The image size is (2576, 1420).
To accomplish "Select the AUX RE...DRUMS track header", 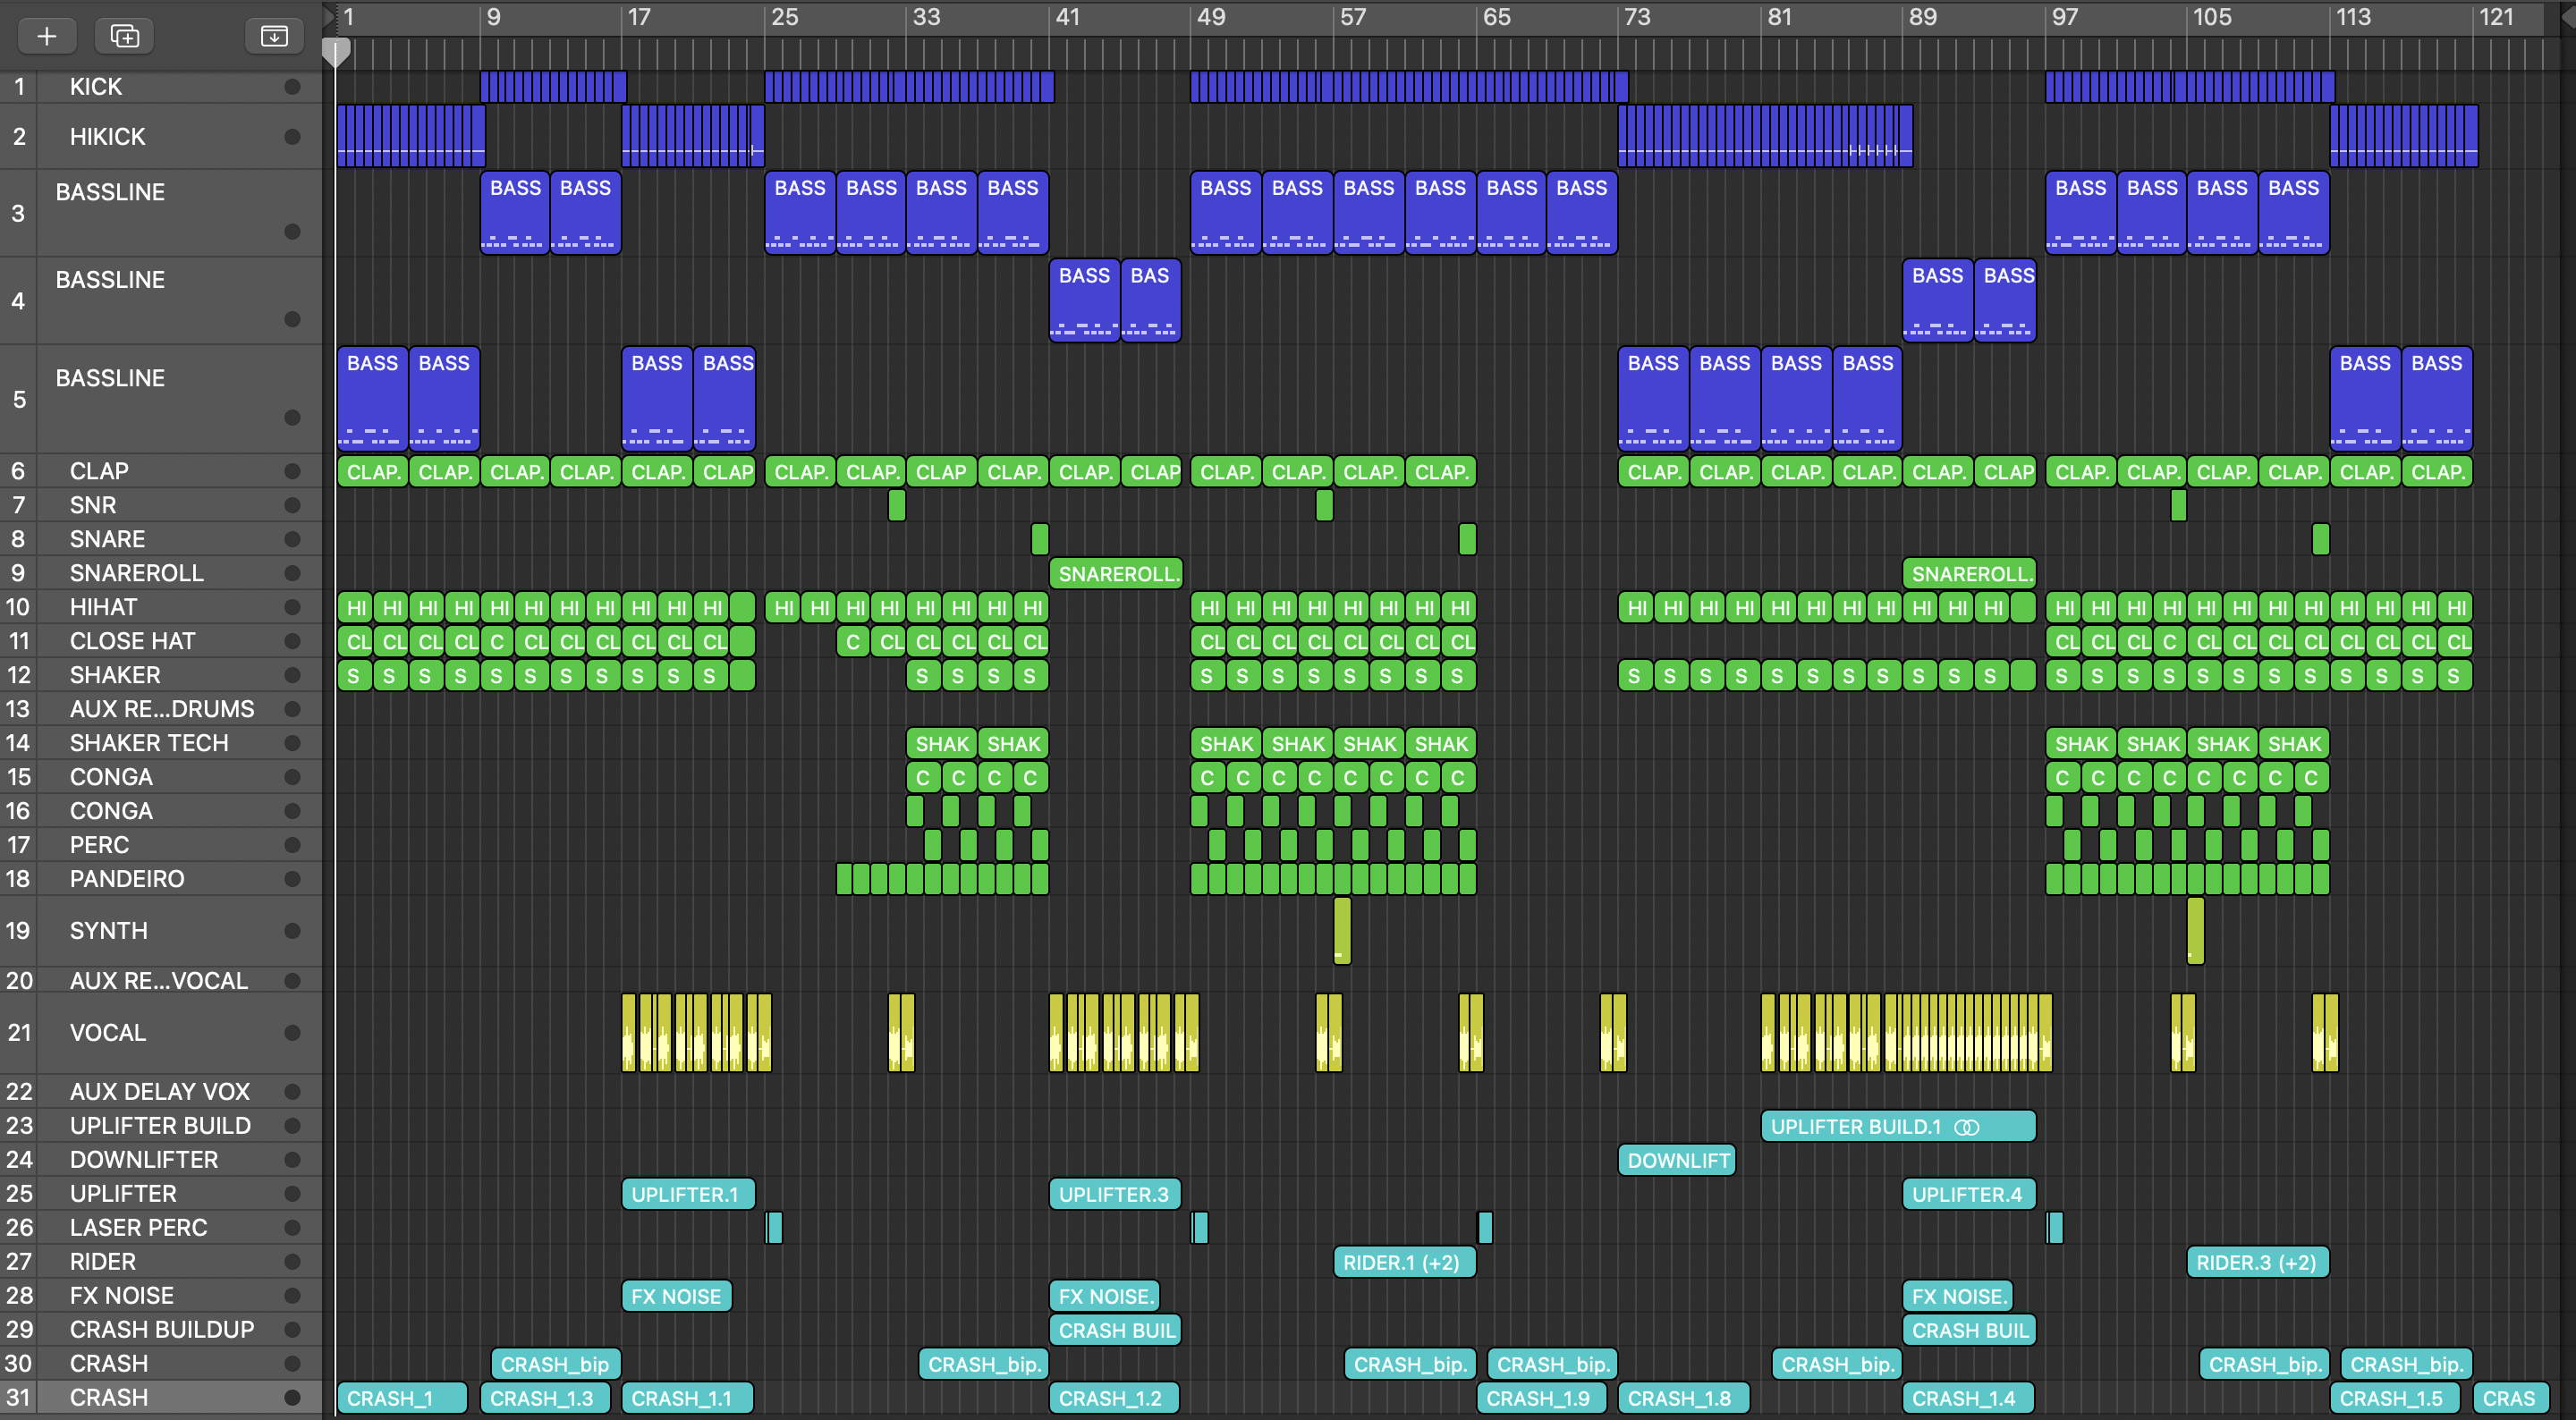I will [161, 709].
